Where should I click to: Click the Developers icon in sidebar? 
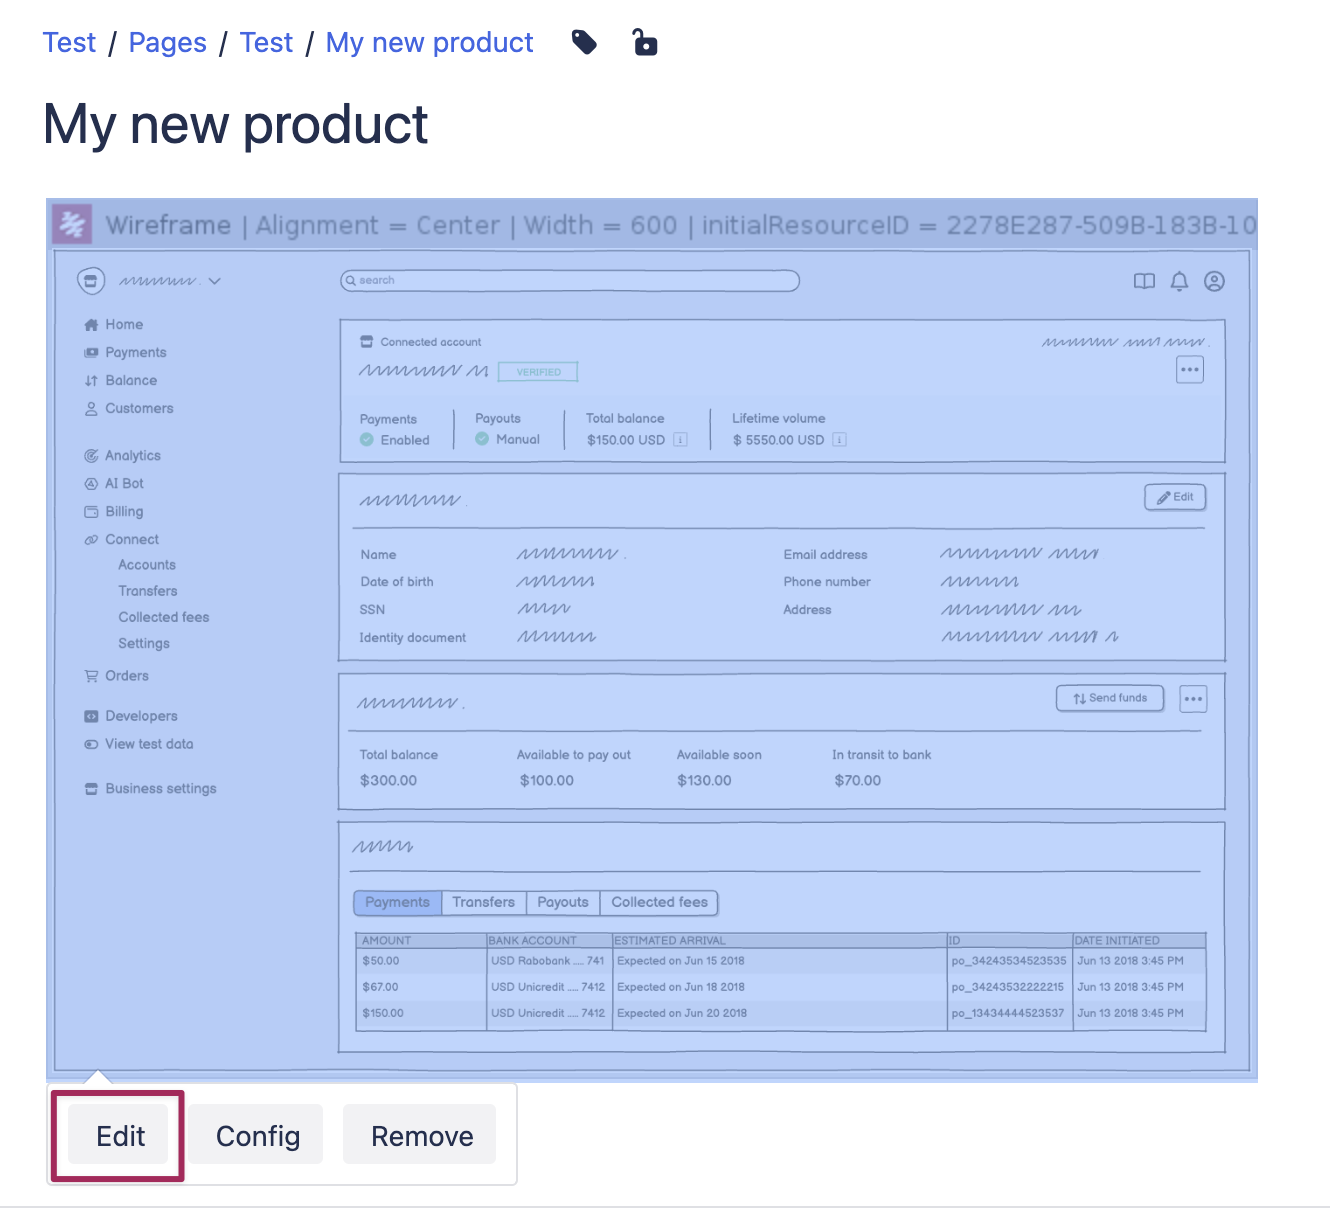[91, 716]
